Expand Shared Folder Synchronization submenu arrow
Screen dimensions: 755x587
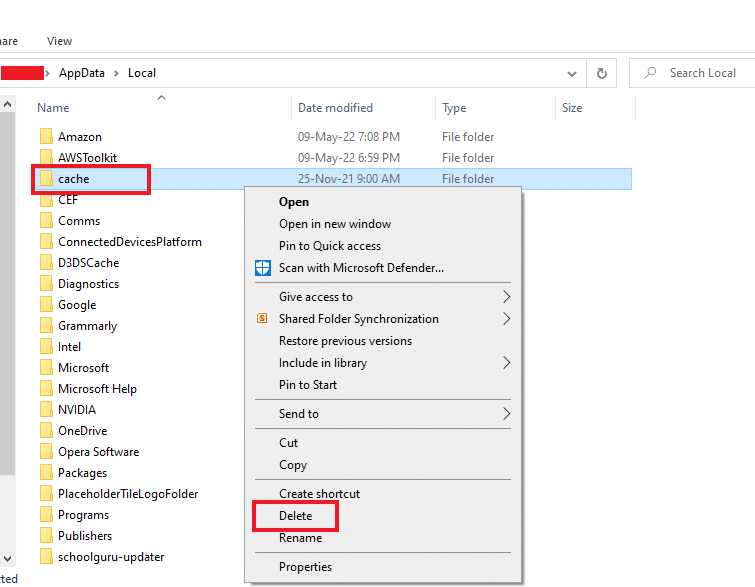click(x=506, y=318)
